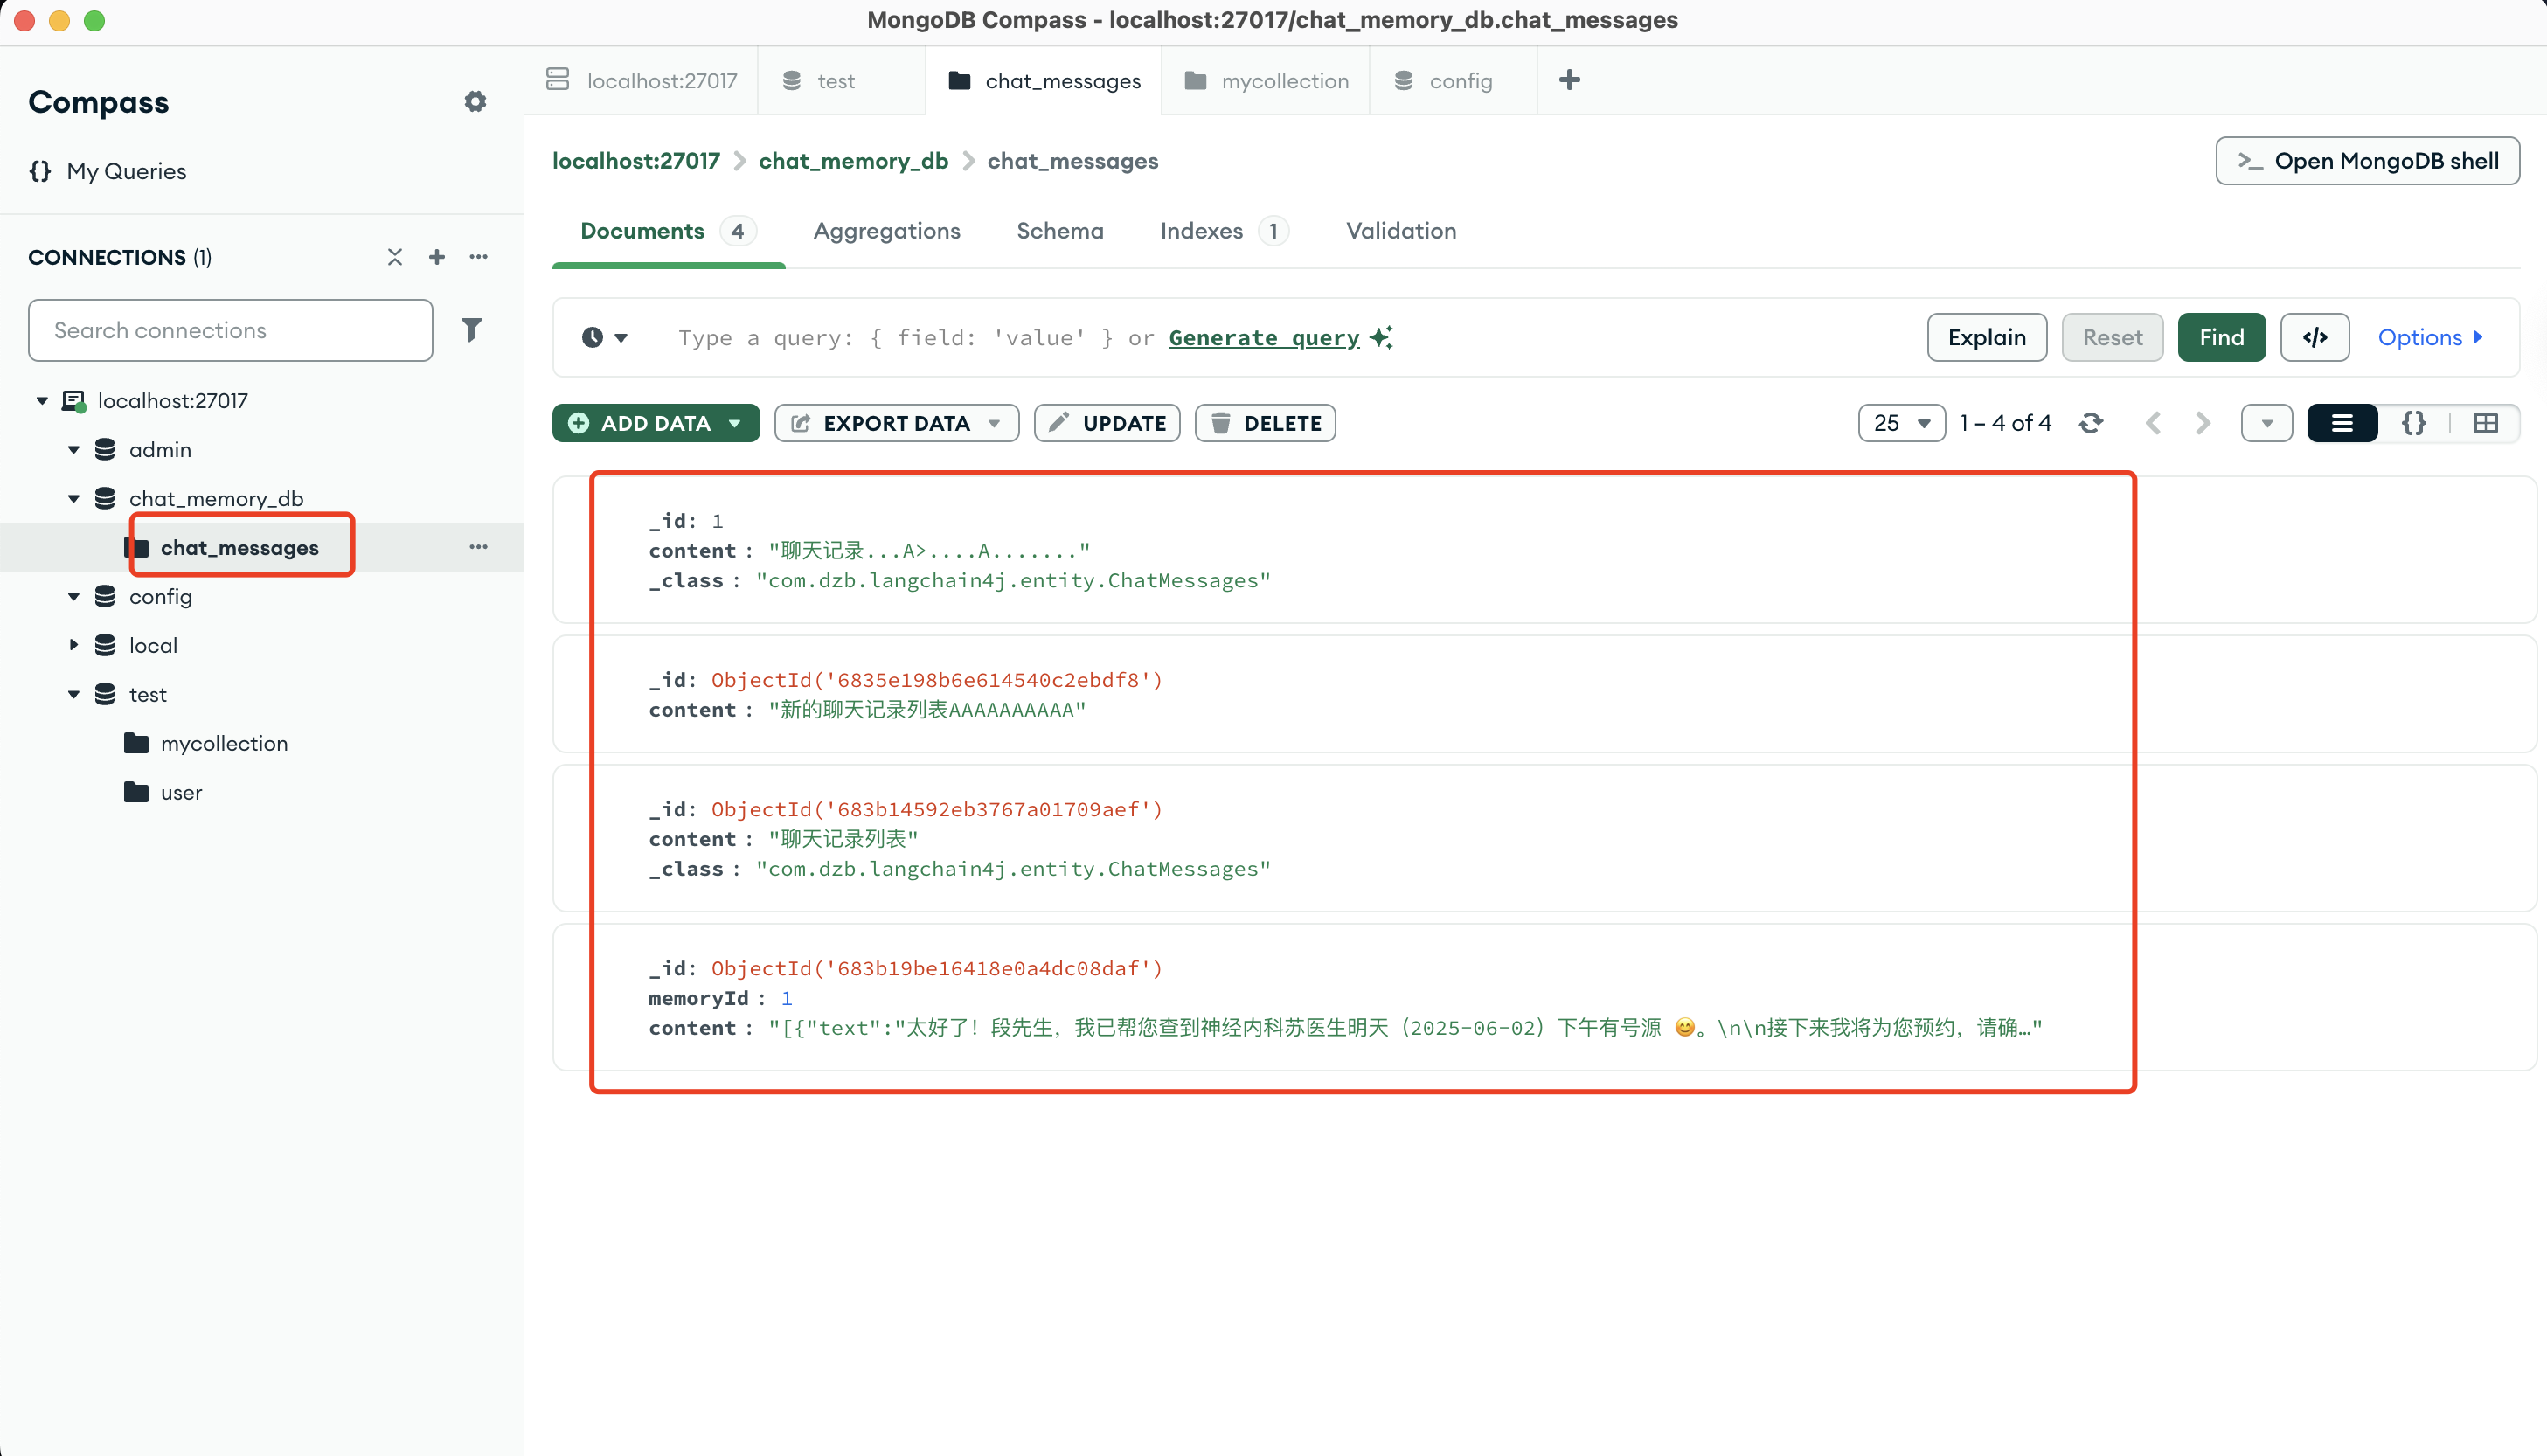This screenshot has width=2547, height=1456.
Task: Switch to the Aggregations tab
Action: tap(886, 231)
